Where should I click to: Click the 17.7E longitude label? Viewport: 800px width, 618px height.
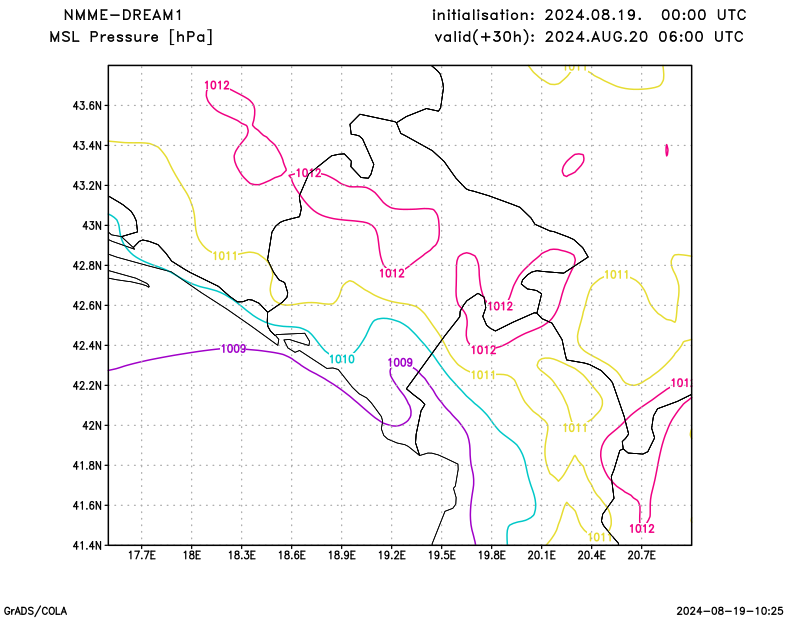click(x=141, y=555)
